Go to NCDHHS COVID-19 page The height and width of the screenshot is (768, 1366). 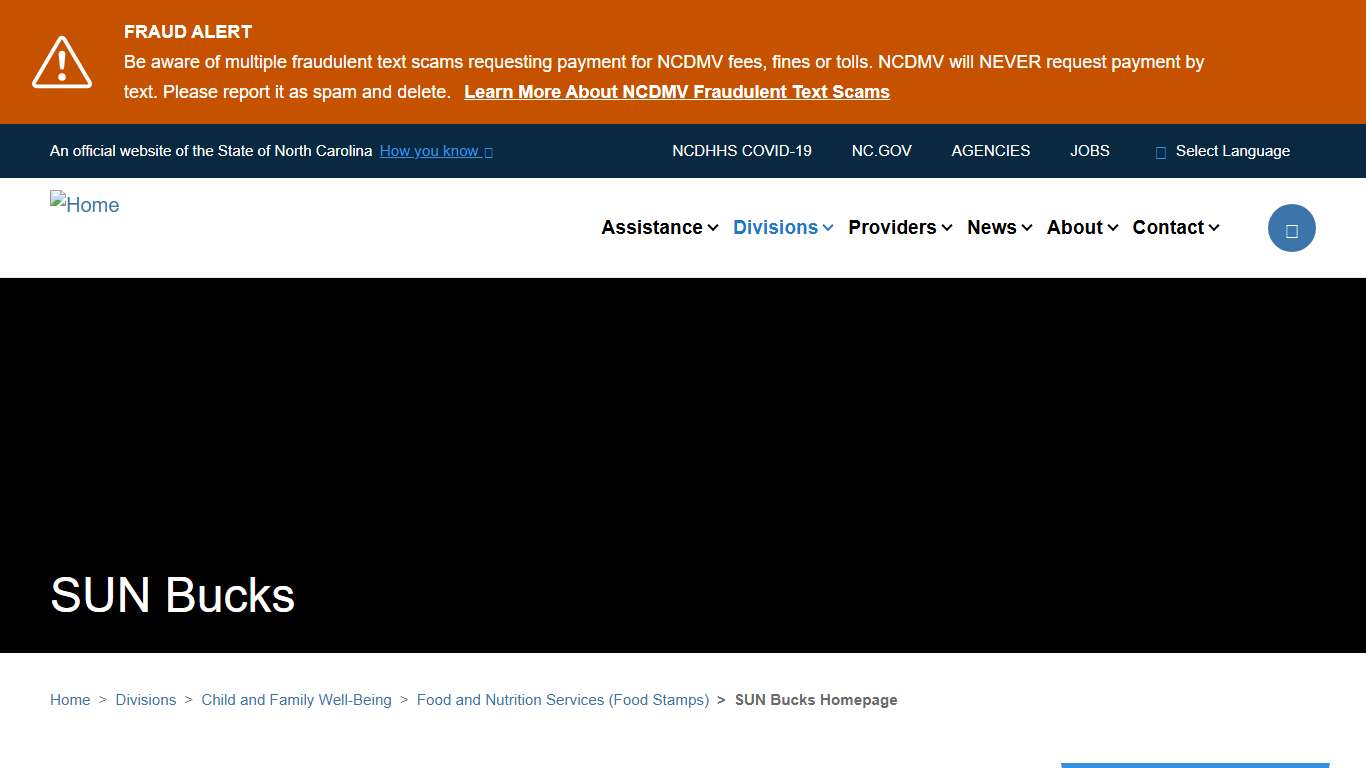click(741, 151)
